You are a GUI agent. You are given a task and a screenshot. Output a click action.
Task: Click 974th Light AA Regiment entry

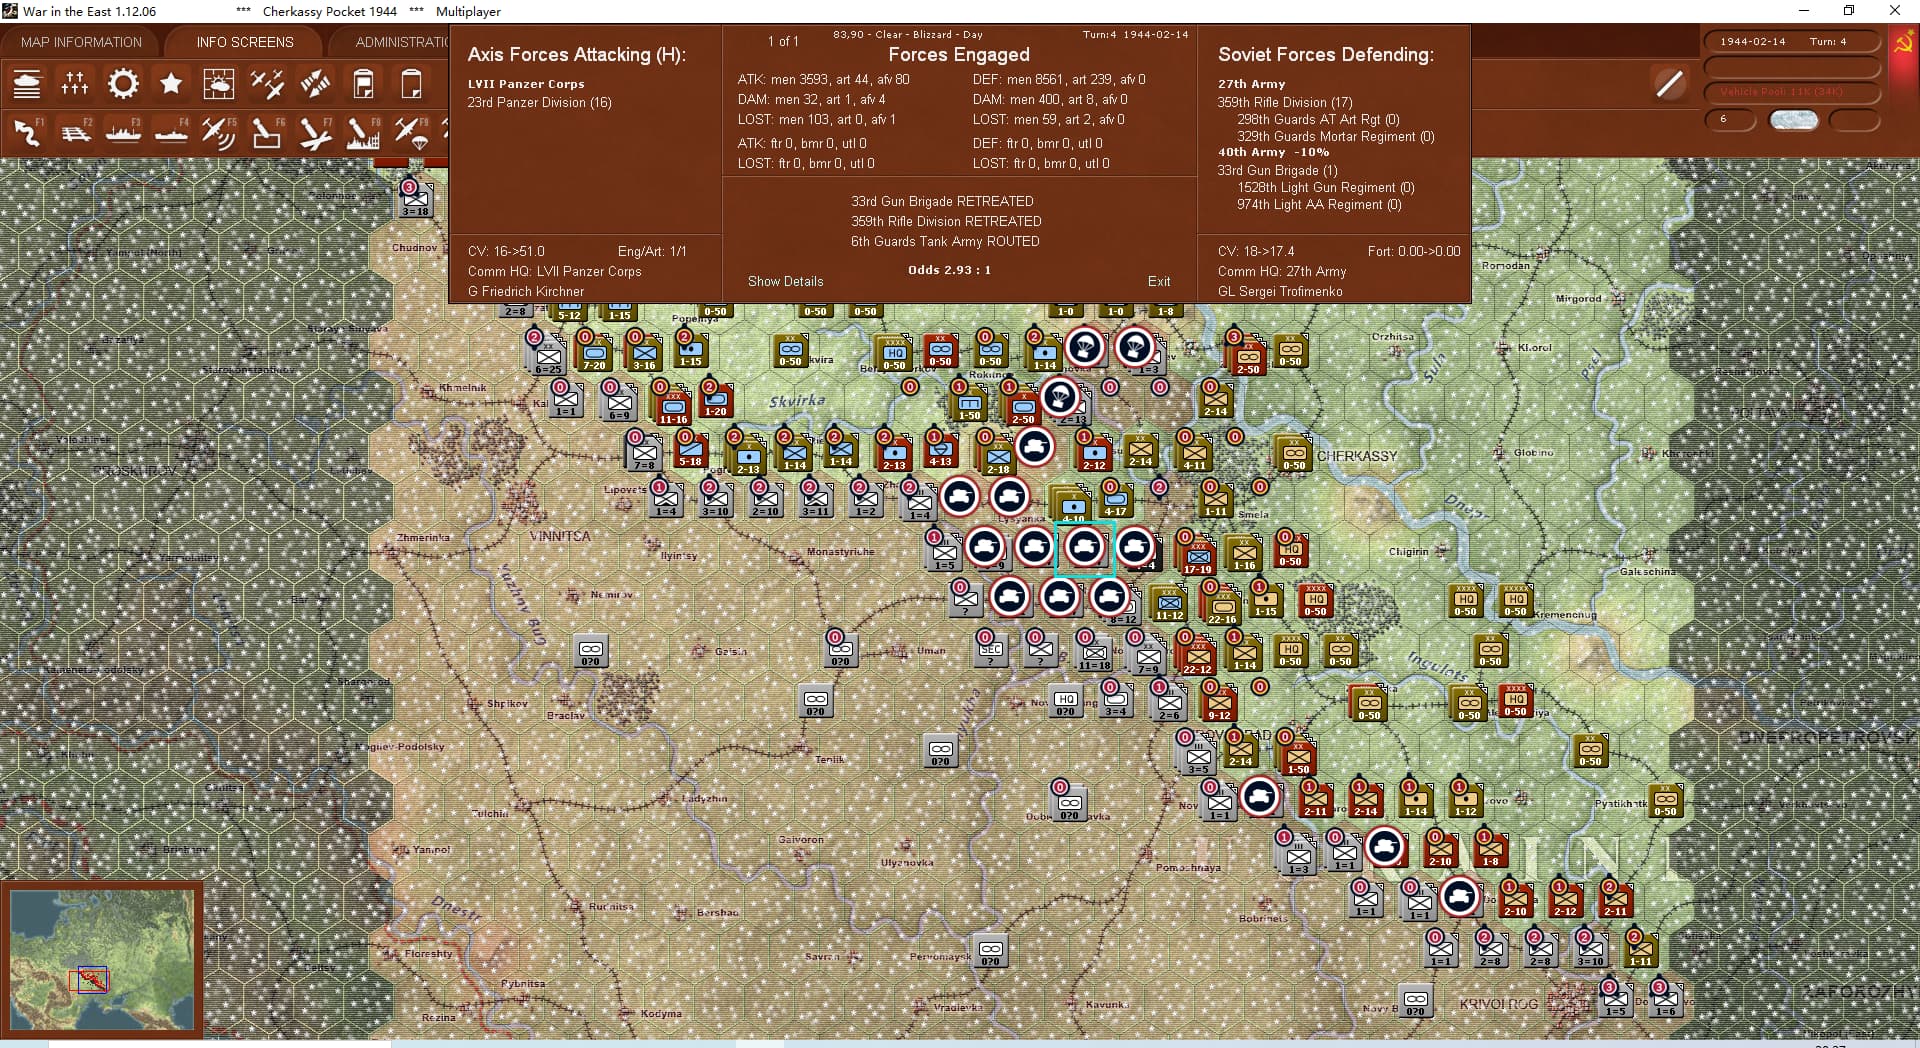click(x=1319, y=204)
